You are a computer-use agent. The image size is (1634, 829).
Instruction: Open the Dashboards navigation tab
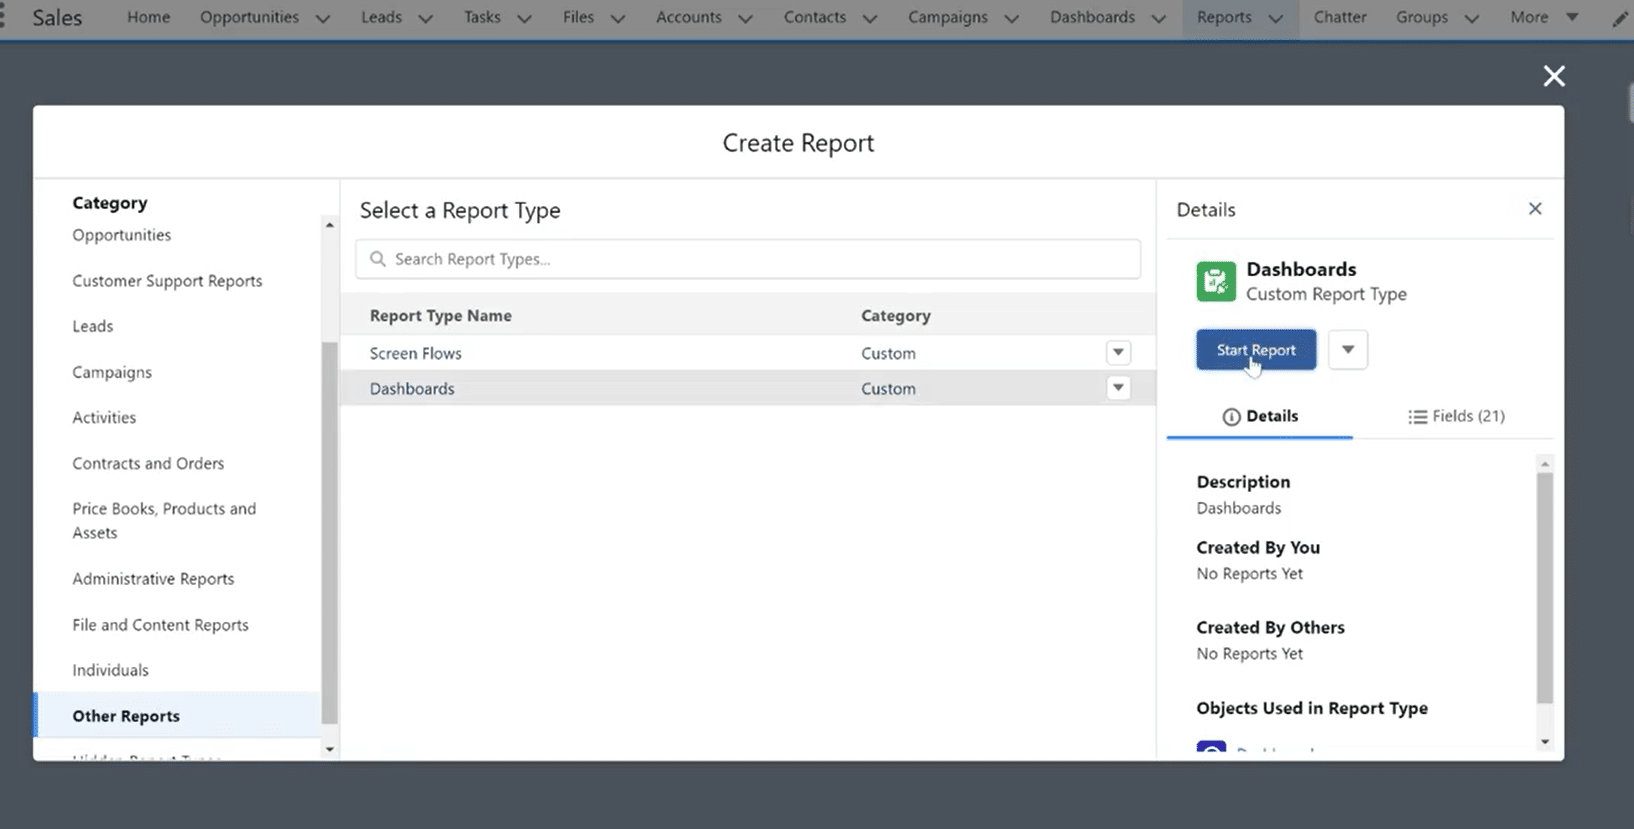[1092, 17]
